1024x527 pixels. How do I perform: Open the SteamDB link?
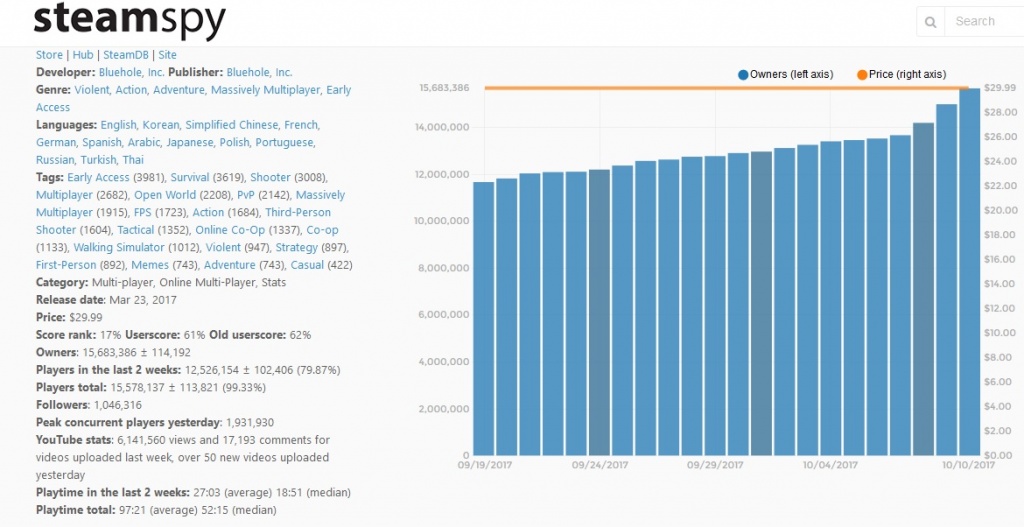(125, 55)
